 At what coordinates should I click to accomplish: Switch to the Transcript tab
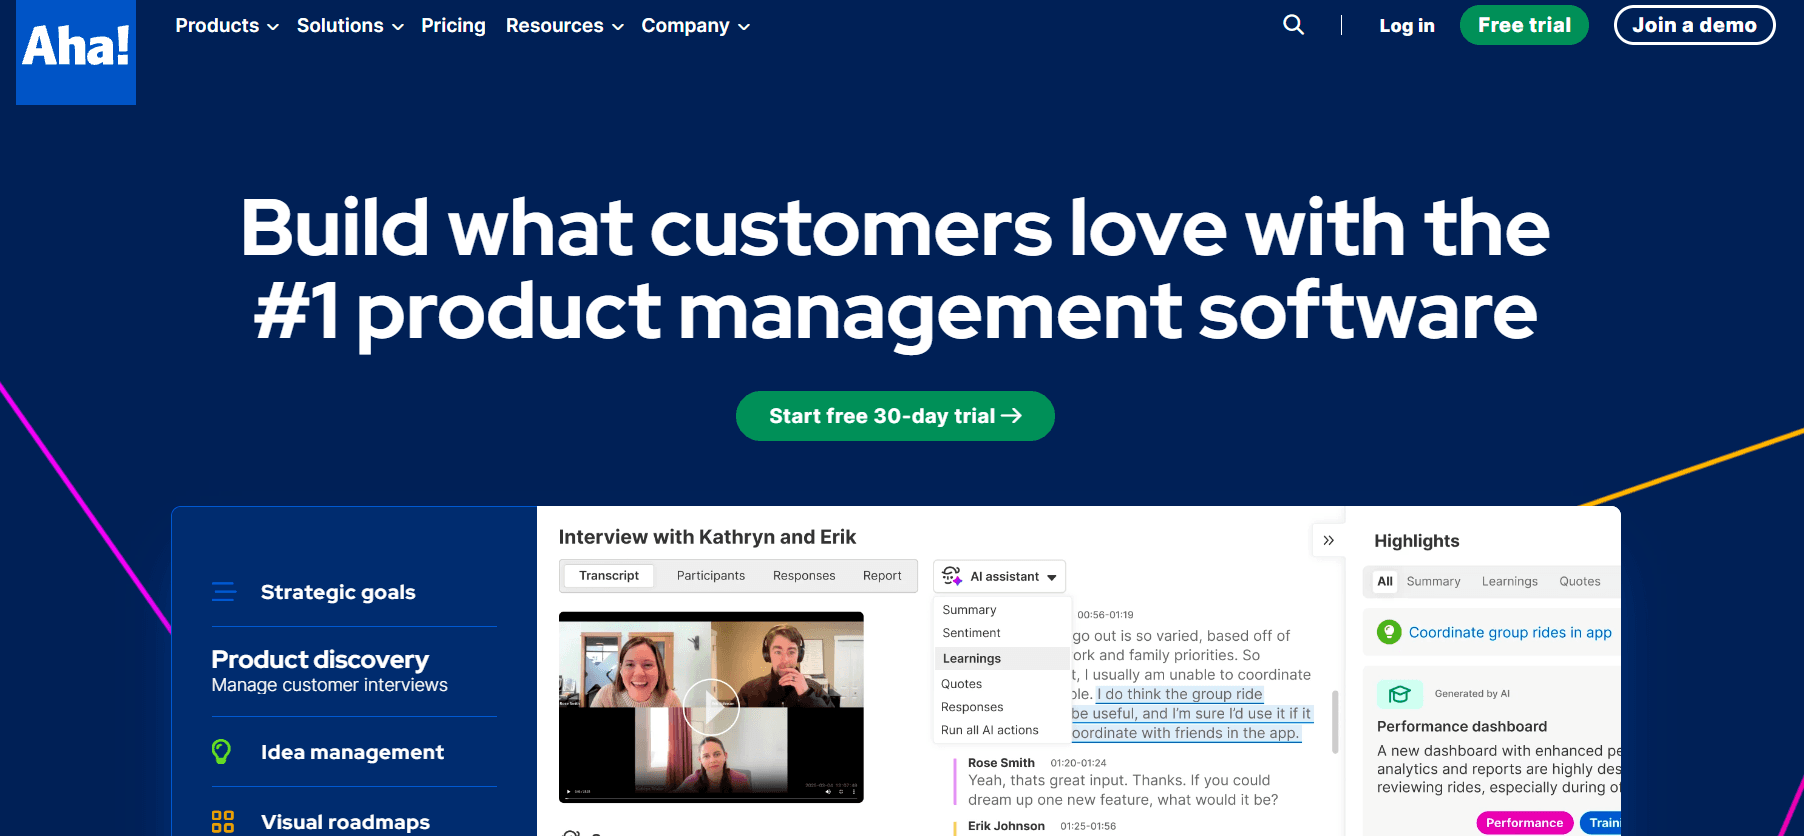[609, 576]
